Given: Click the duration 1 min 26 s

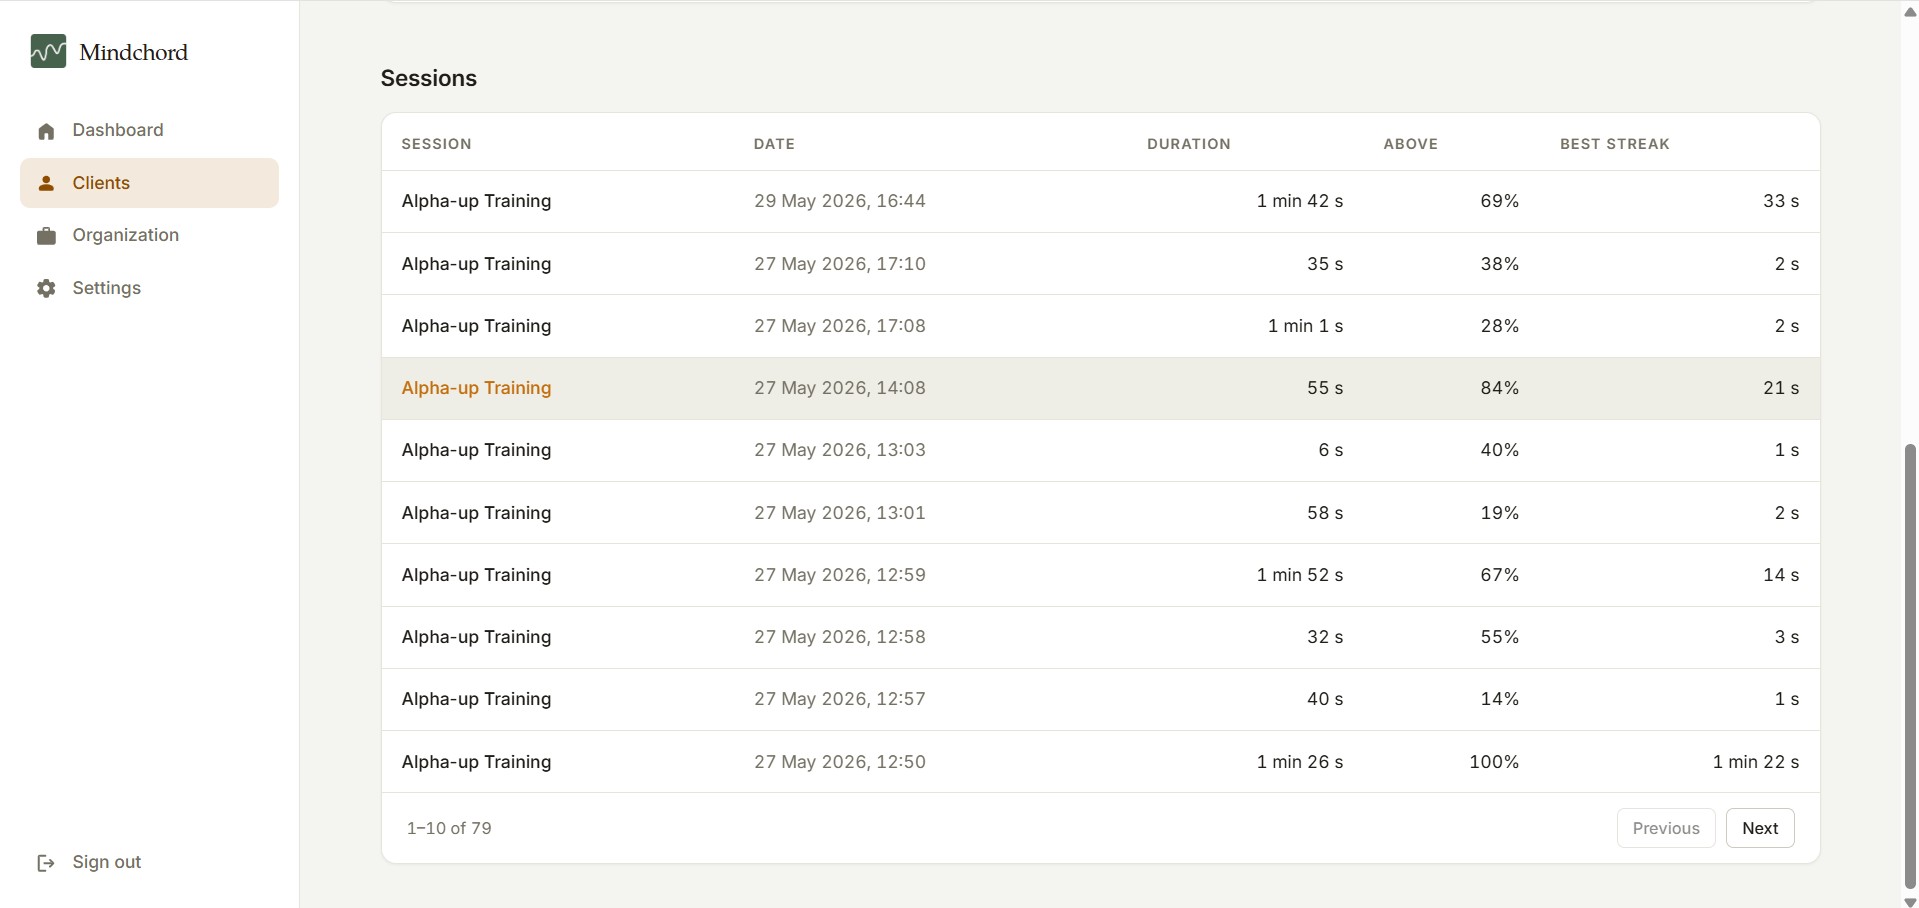Looking at the screenshot, I should coord(1299,762).
